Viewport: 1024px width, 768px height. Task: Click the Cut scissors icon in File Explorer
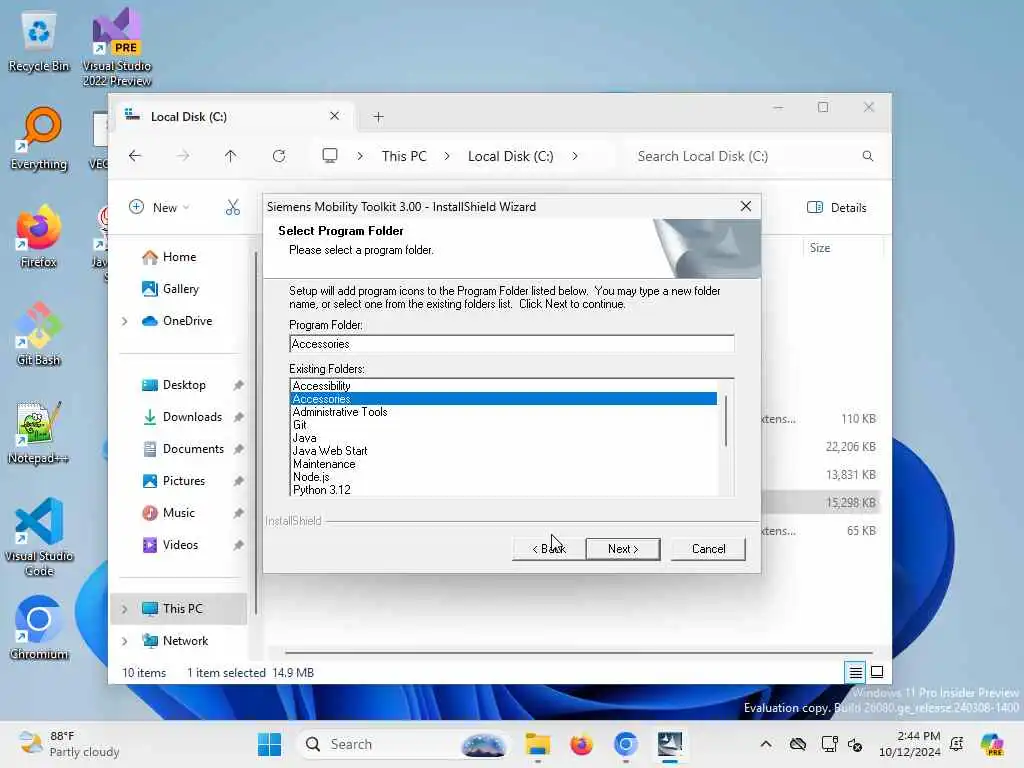pos(233,208)
